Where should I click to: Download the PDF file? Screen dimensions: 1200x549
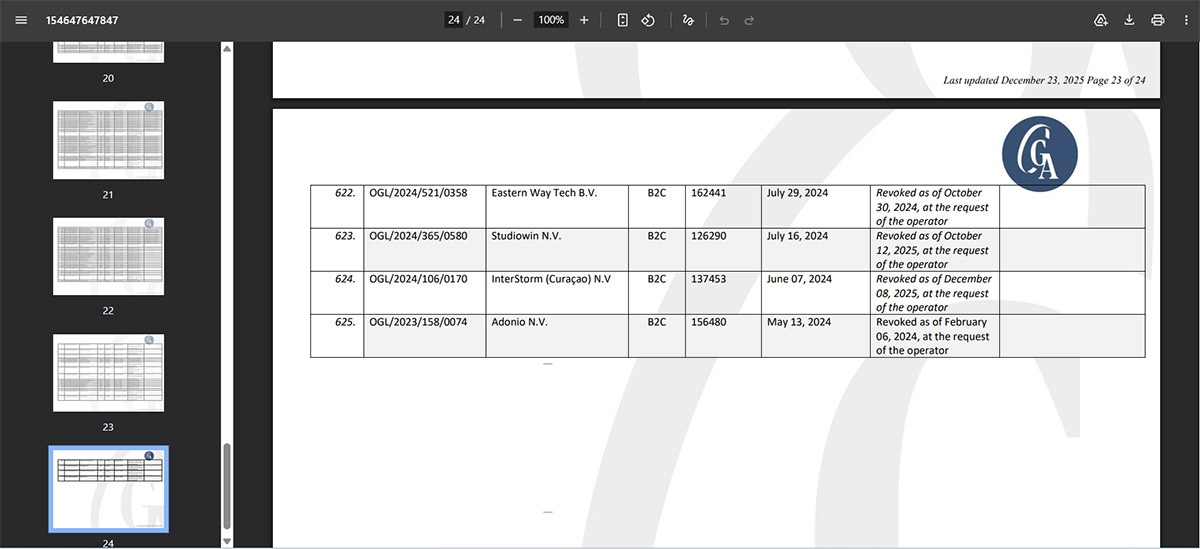[x=1129, y=20]
